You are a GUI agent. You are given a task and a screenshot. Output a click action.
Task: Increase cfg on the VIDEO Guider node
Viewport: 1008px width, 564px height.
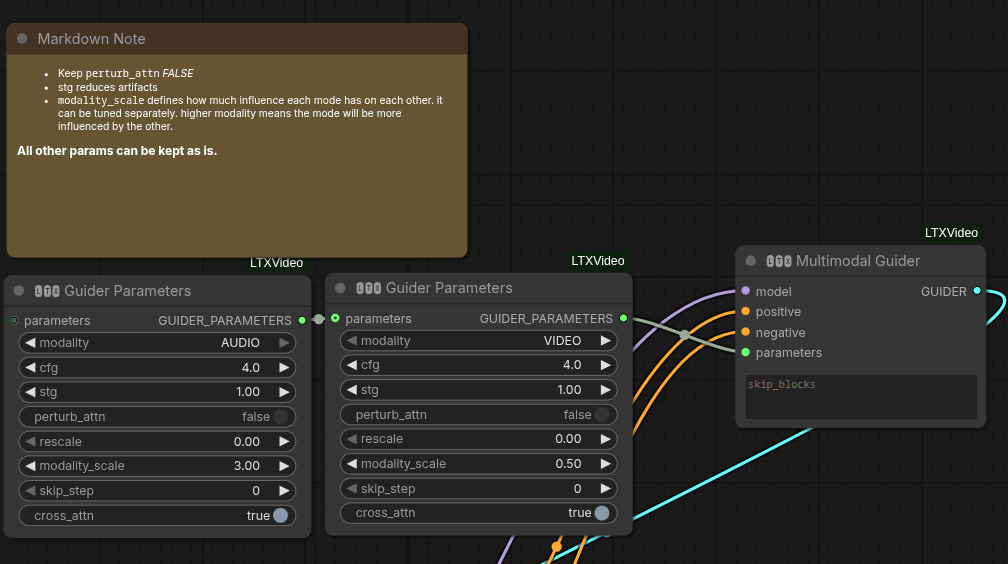606,365
